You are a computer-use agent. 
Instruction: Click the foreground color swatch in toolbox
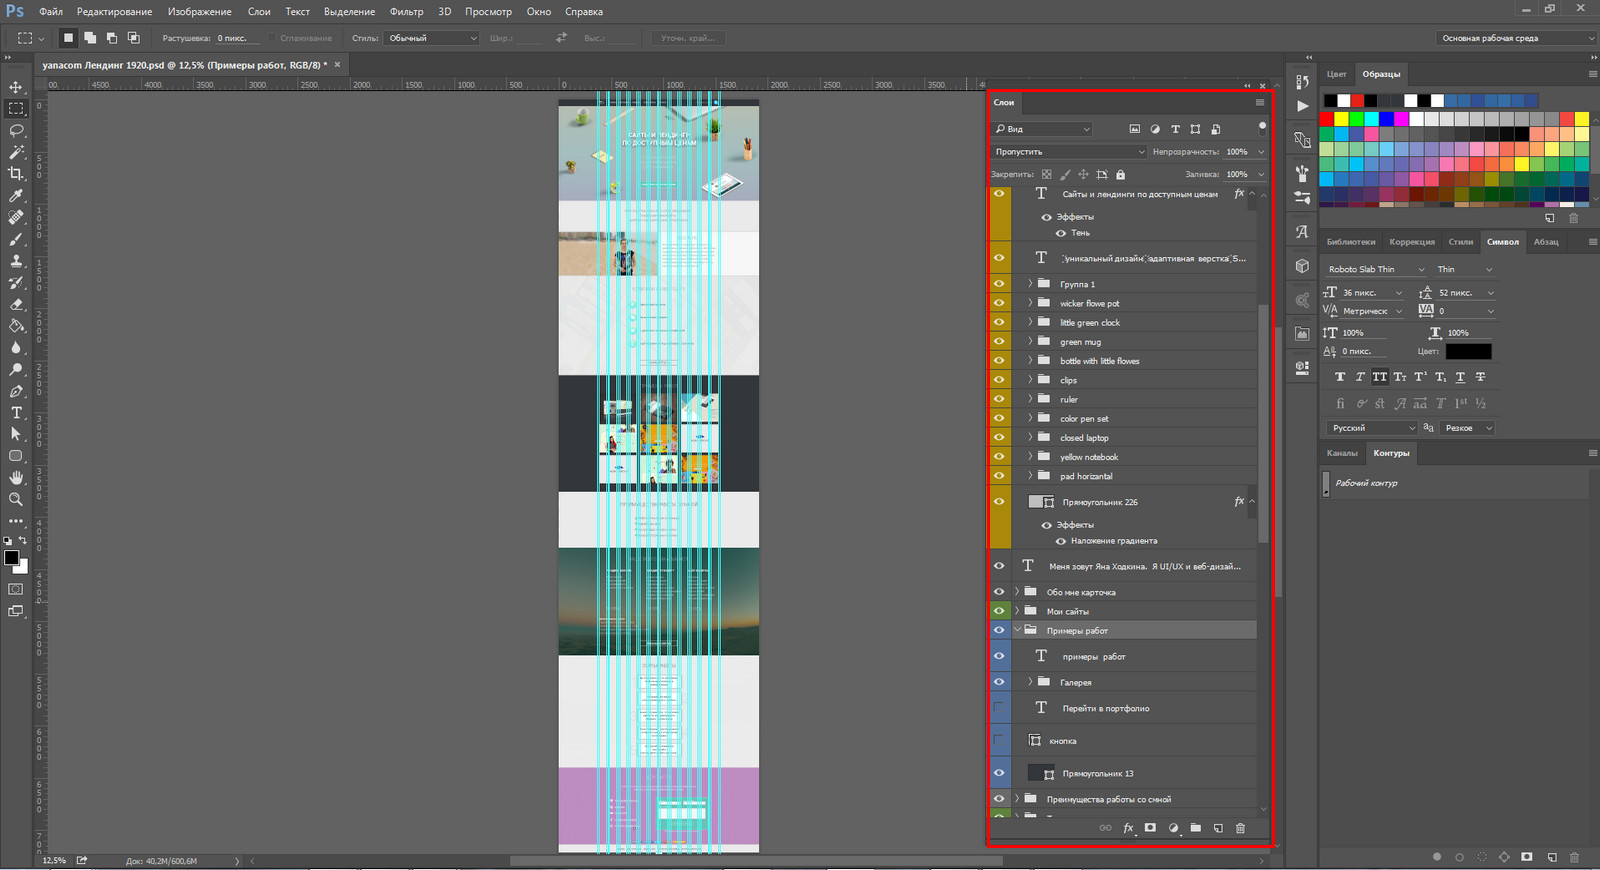12,558
